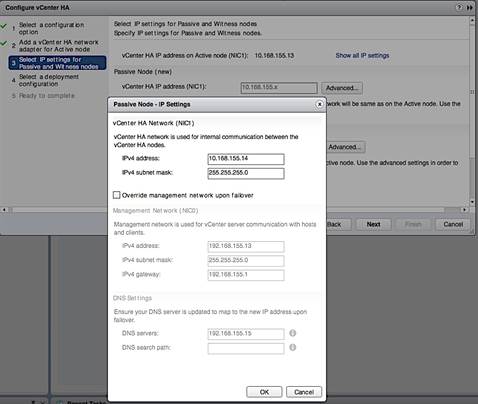Cancel the Configure vCenter HA wizard

(453, 224)
